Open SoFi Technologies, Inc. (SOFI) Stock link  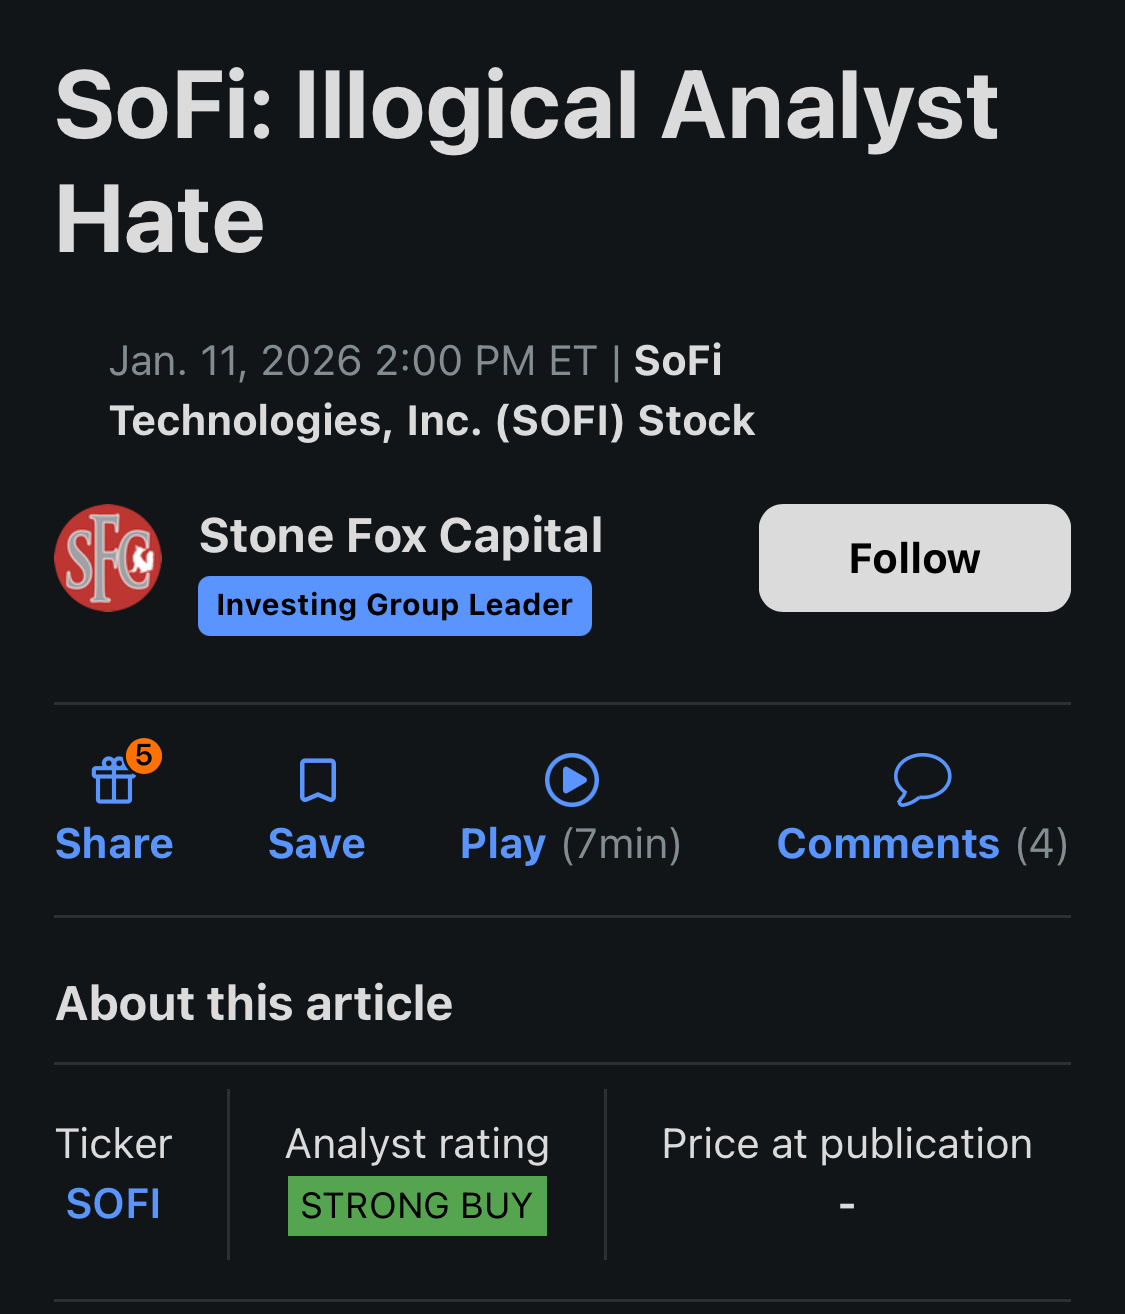click(x=432, y=420)
